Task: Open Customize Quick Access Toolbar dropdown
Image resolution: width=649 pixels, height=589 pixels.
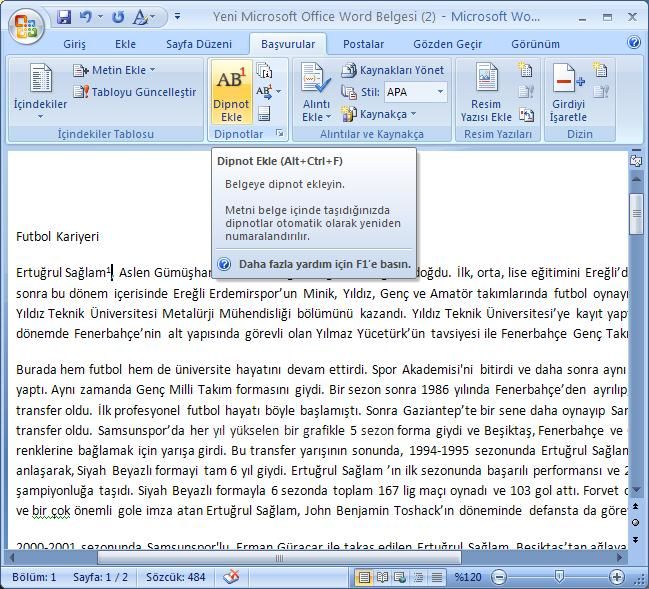Action: (x=177, y=17)
